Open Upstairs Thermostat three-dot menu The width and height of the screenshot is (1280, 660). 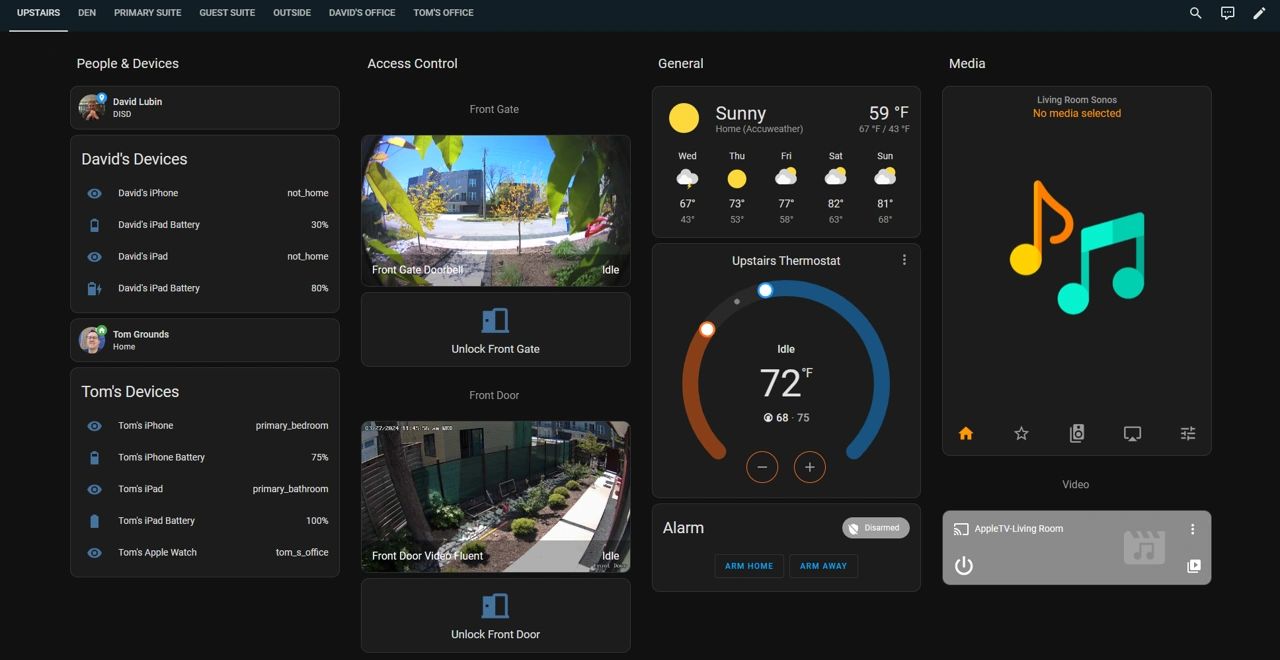(904, 260)
